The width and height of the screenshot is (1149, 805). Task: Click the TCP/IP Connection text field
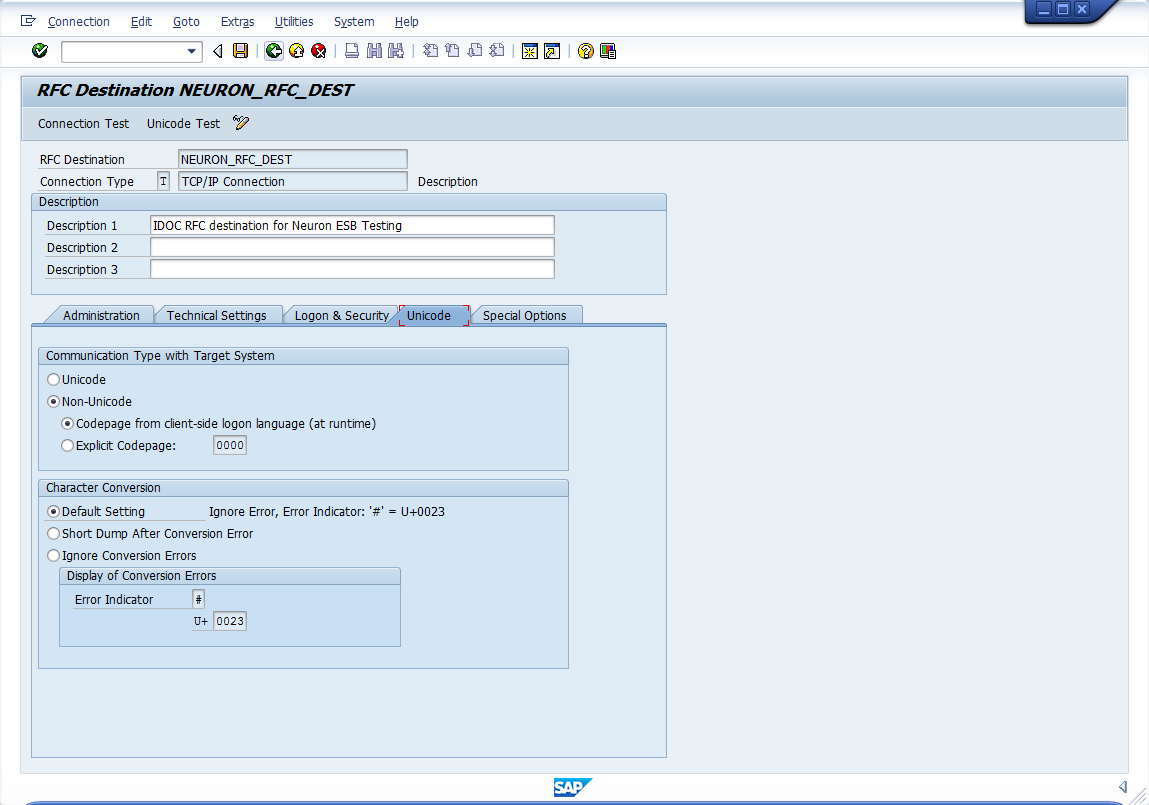(292, 182)
